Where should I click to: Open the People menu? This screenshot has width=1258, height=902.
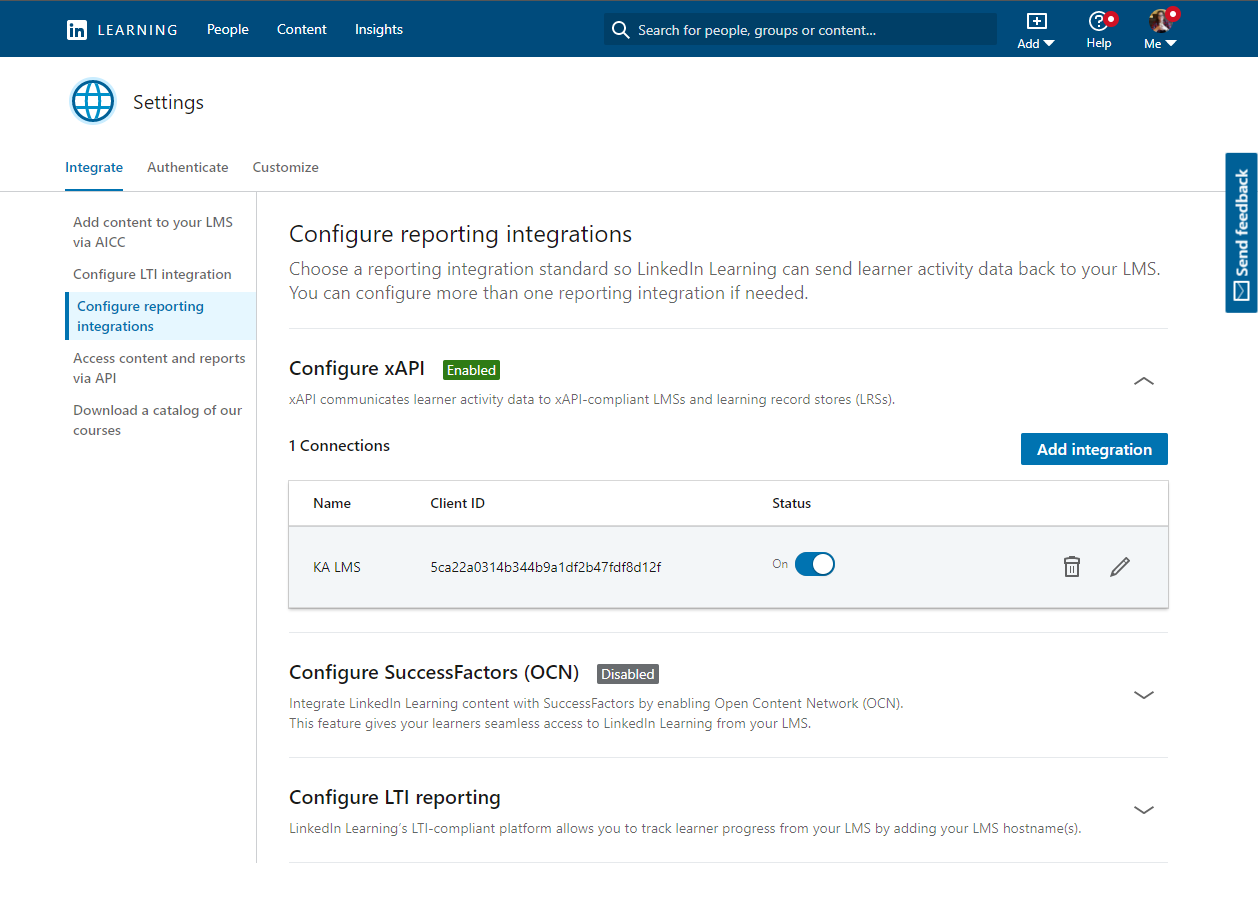pos(227,29)
